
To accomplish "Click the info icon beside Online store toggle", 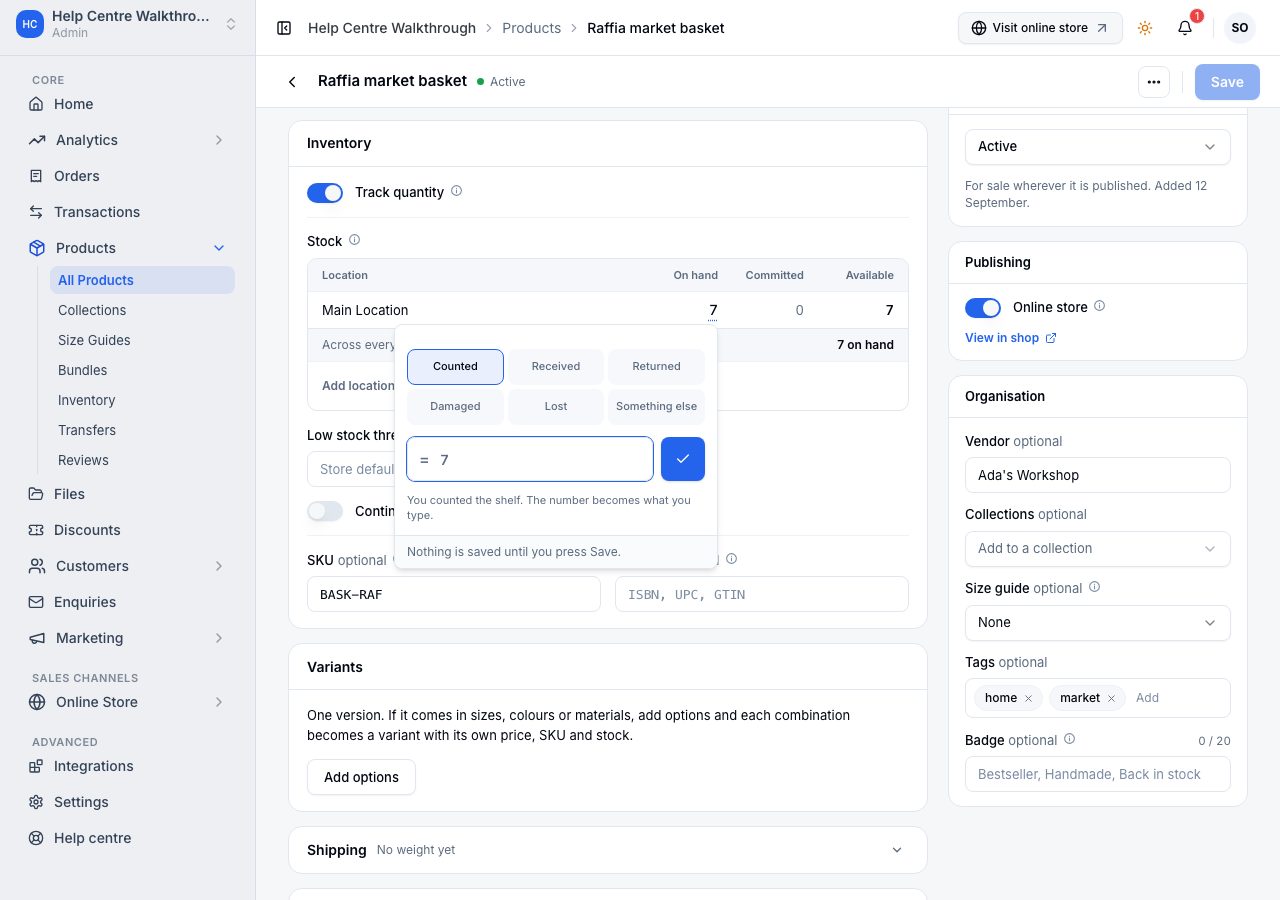I will pyautogui.click(x=1100, y=306).
